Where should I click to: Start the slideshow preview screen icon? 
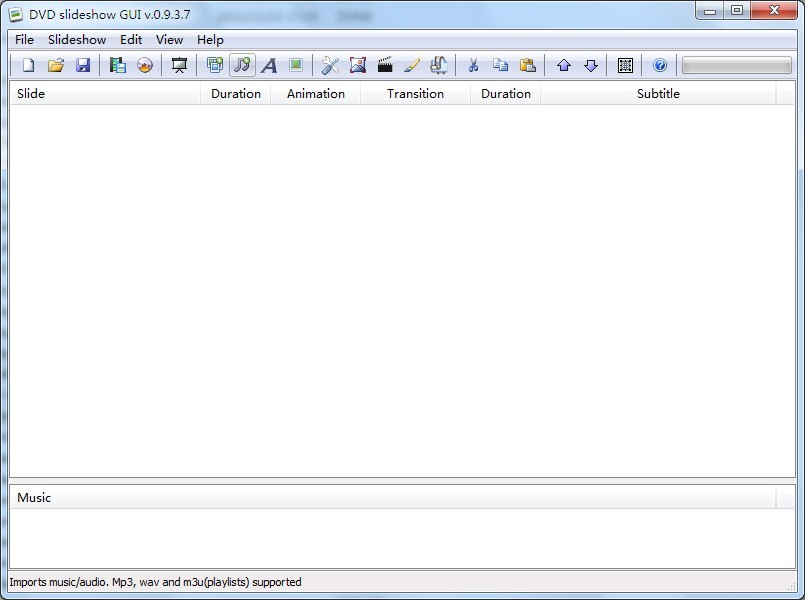[x=179, y=65]
